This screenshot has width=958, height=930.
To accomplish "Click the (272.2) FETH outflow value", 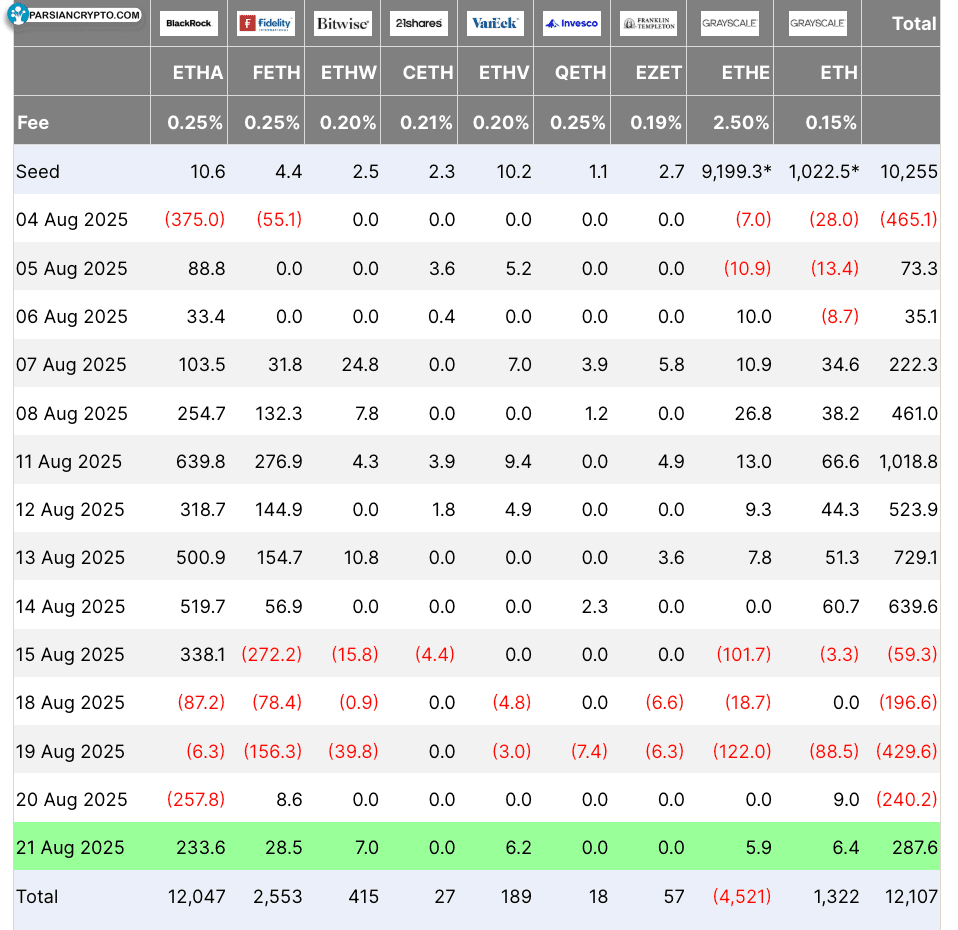I will (272, 654).
